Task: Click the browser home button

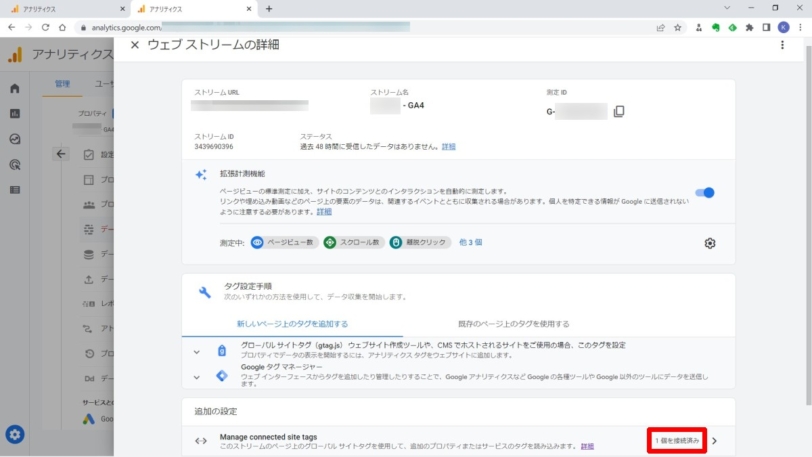Action: [x=63, y=27]
